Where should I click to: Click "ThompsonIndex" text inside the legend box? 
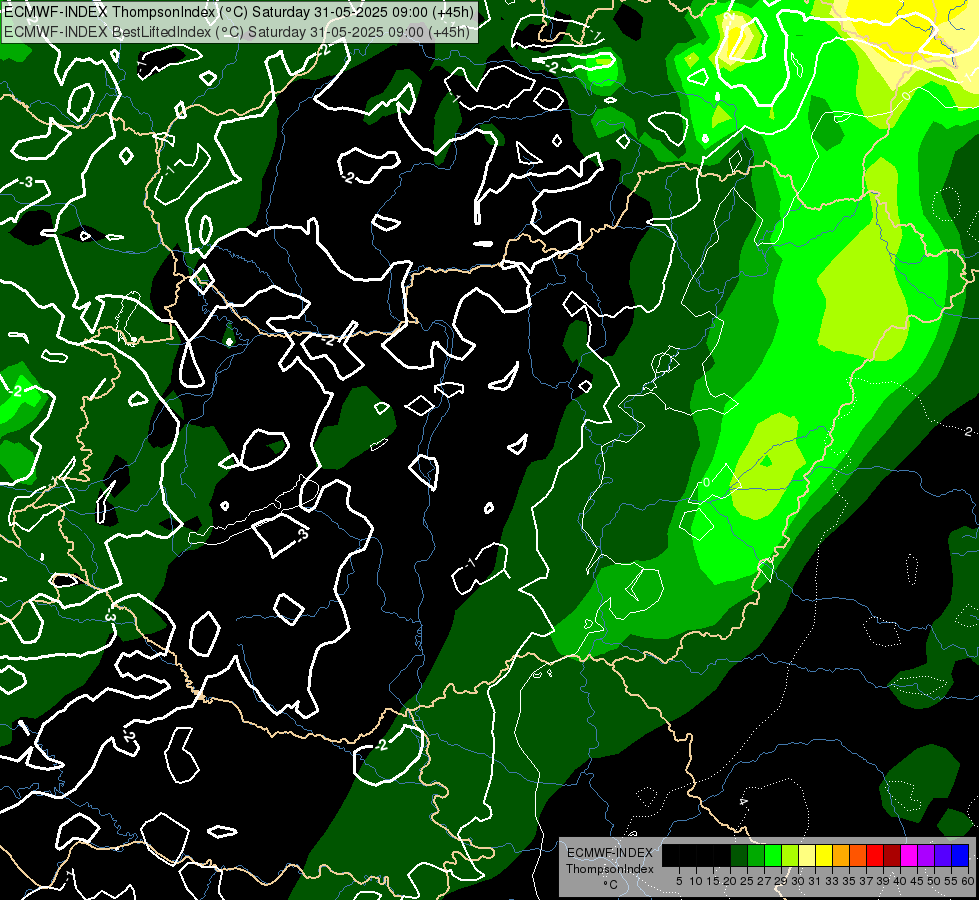tap(610, 869)
